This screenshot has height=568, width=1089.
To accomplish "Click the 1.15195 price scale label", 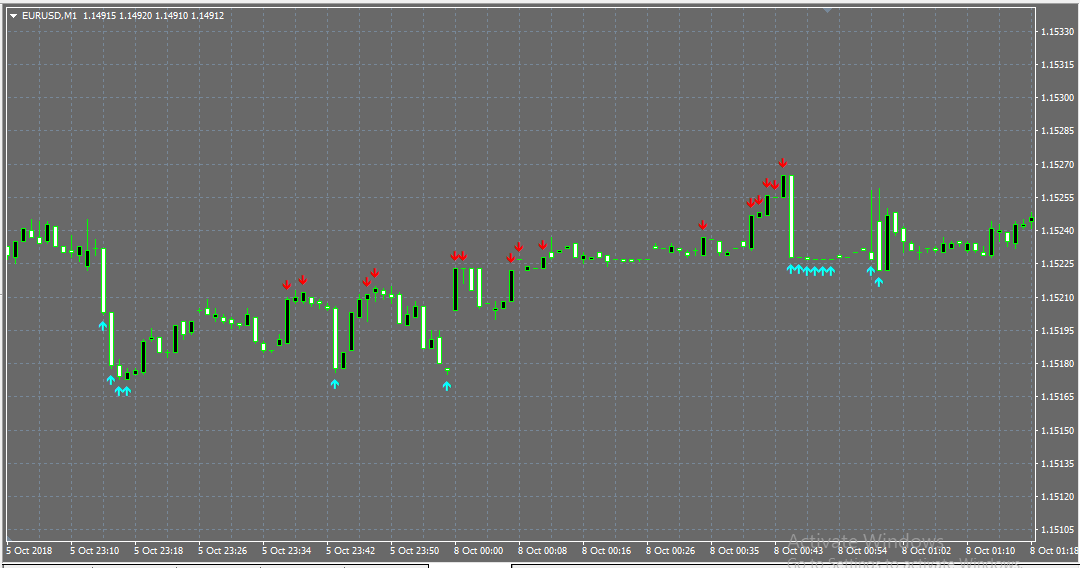I will click(x=1056, y=331).
